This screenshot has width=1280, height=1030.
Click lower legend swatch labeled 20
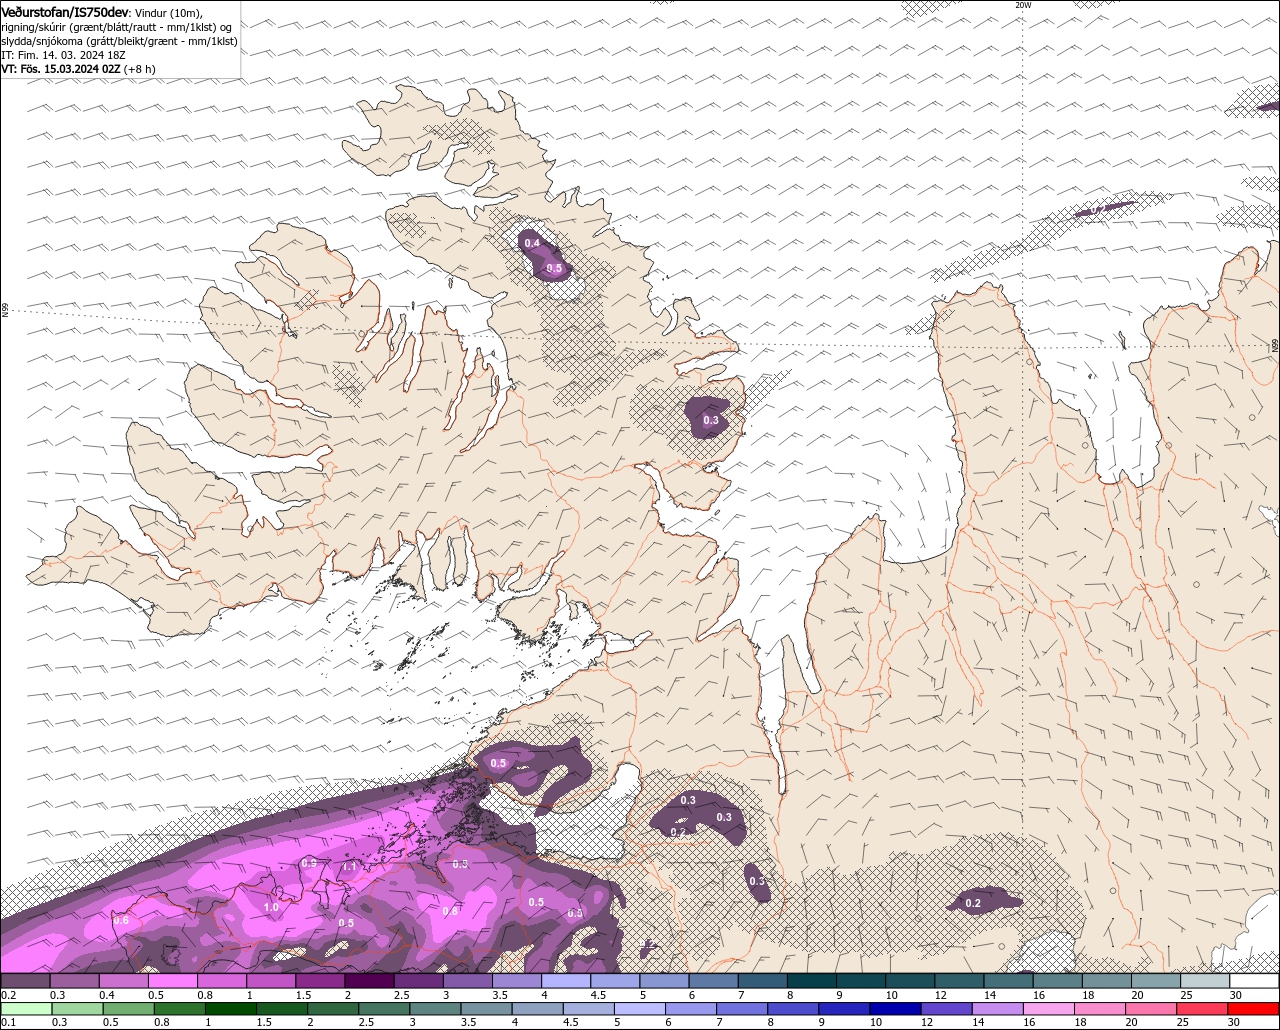click(x=1152, y=1008)
